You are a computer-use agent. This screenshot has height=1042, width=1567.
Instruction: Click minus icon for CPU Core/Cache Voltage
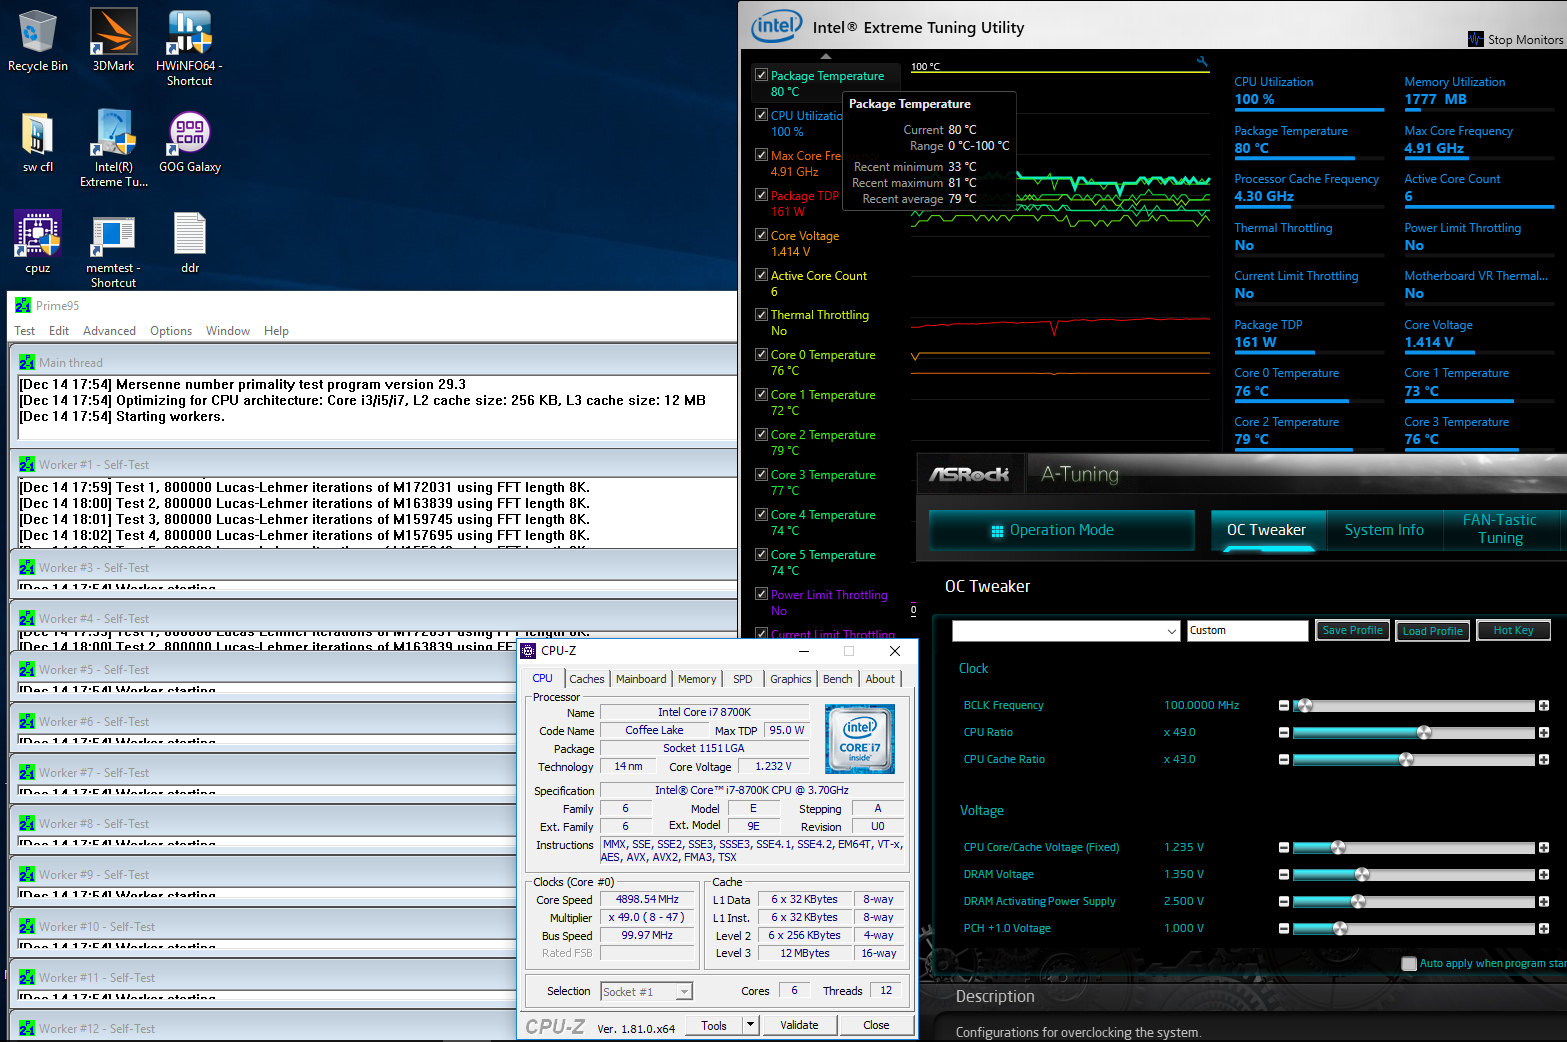(1284, 848)
